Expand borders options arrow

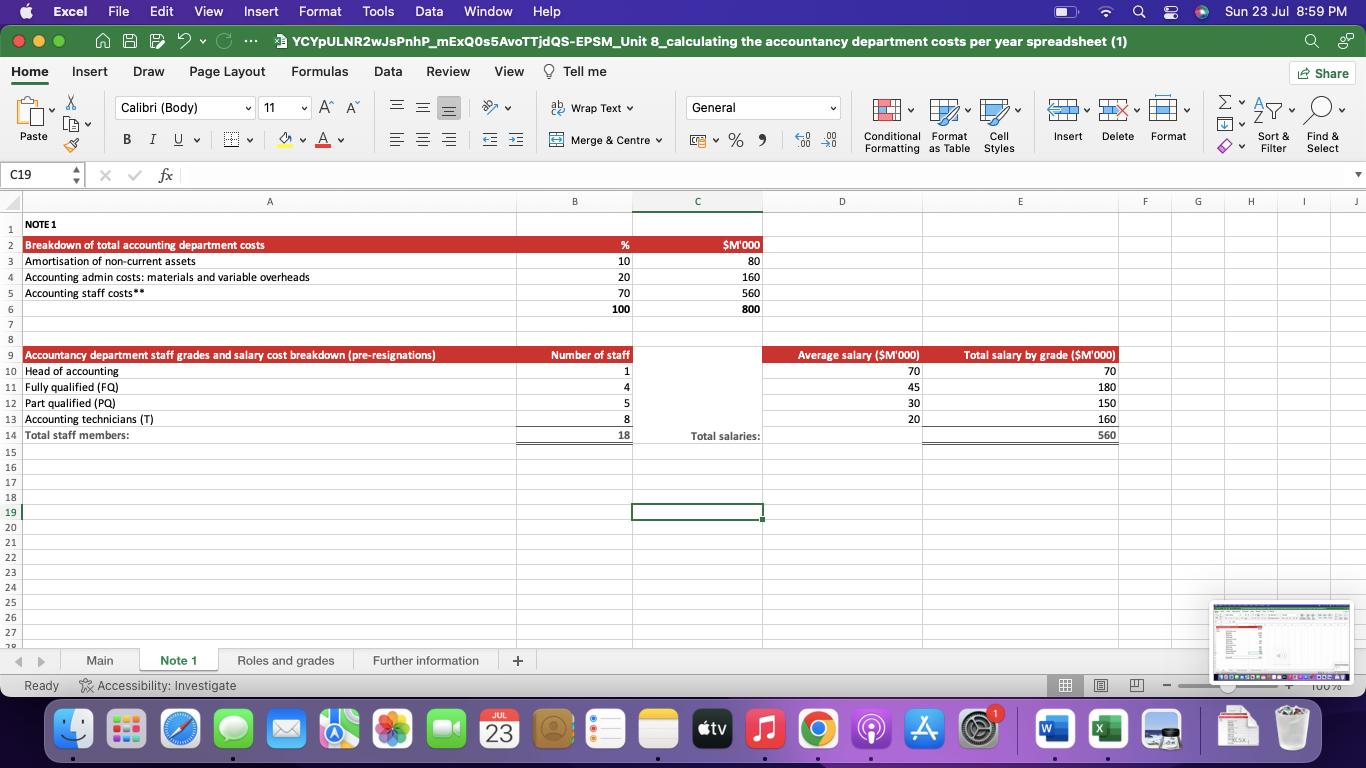click(x=249, y=140)
